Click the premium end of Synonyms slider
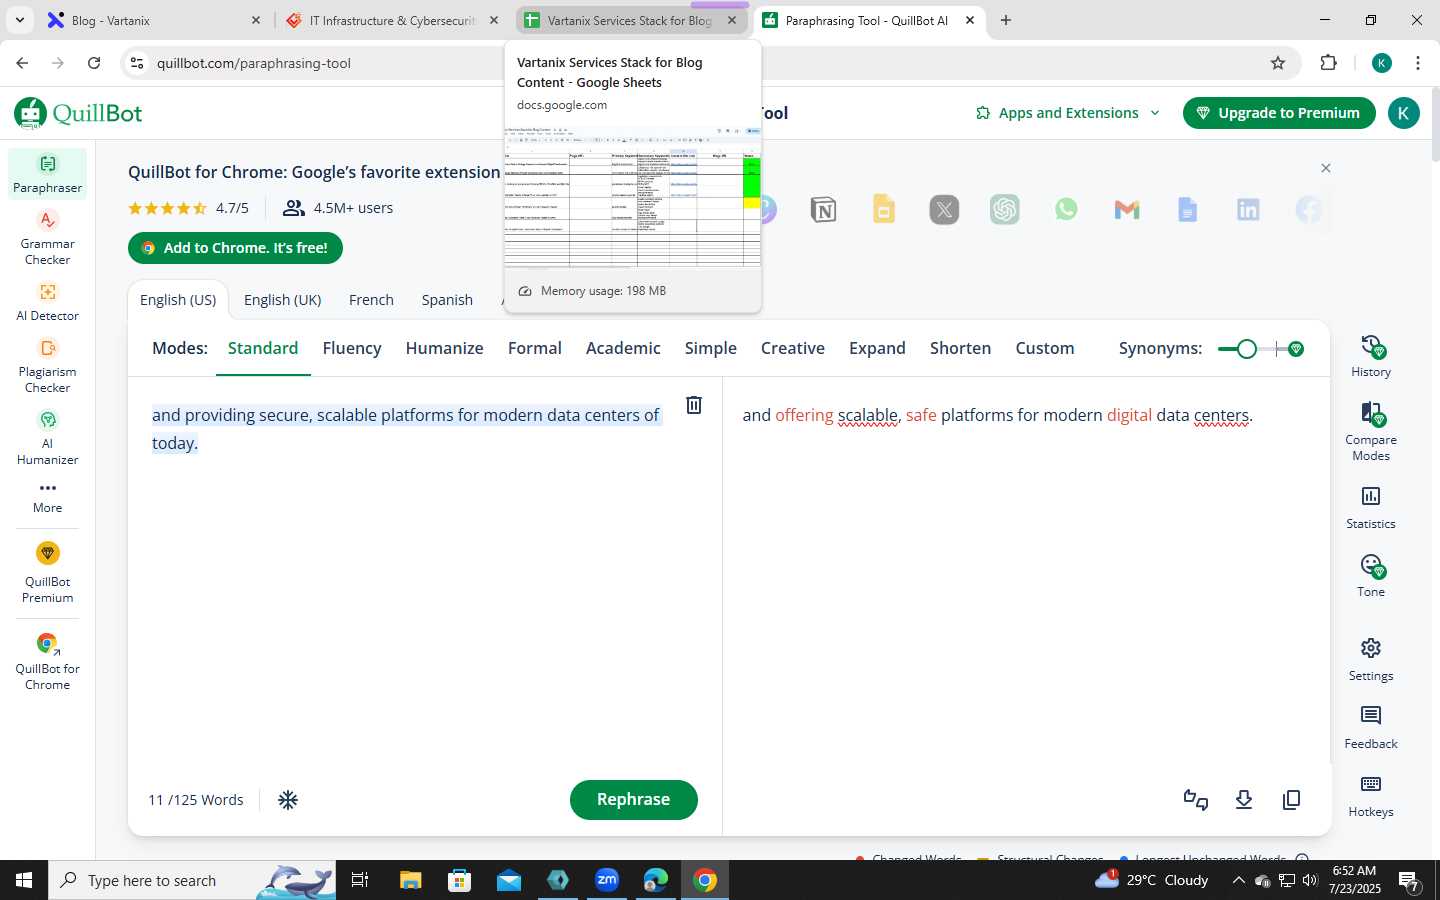 pyautogui.click(x=1296, y=349)
